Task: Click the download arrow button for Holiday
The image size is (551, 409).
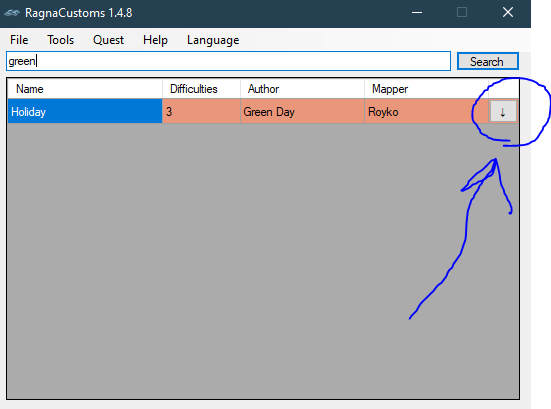Action: point(503,112)
